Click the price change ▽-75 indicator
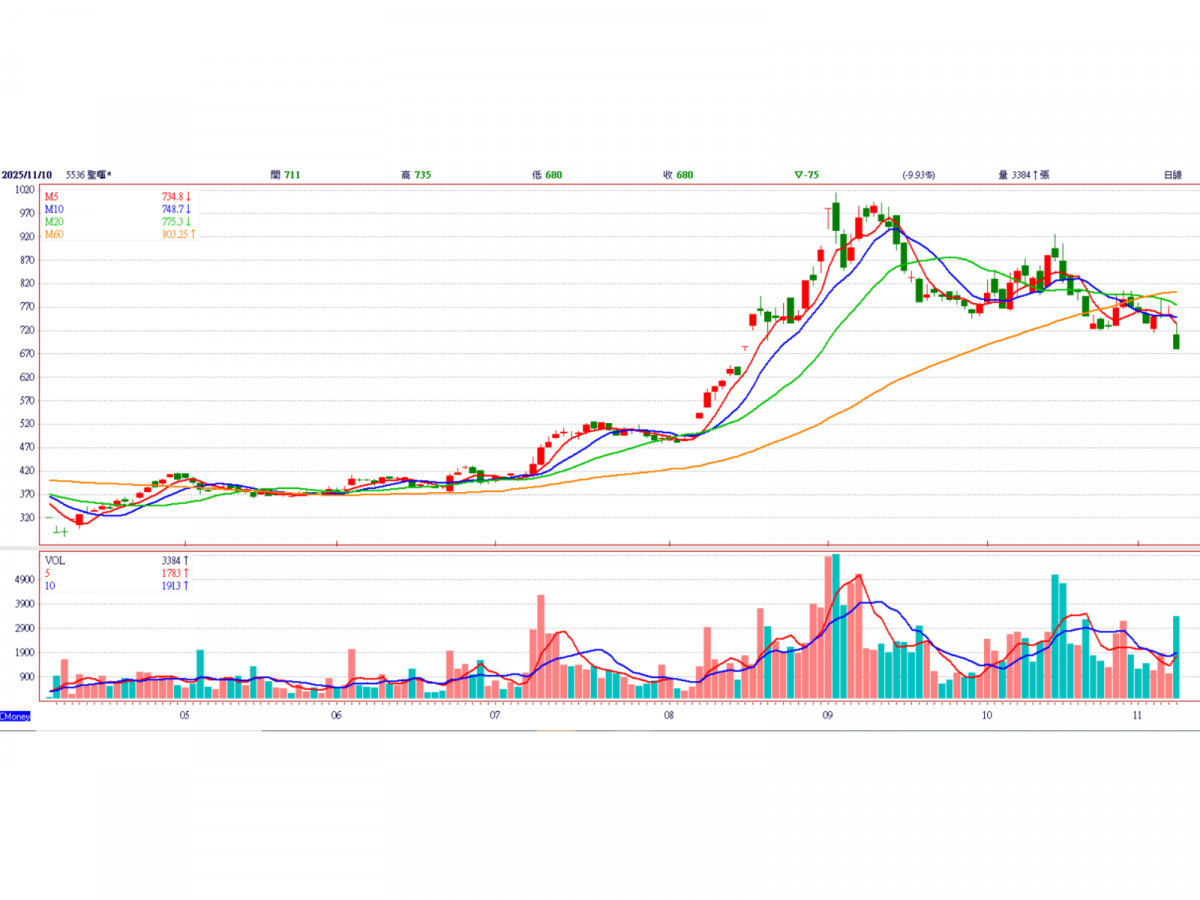This screenshot has width=1200, height=900. [x=806, y=175]
